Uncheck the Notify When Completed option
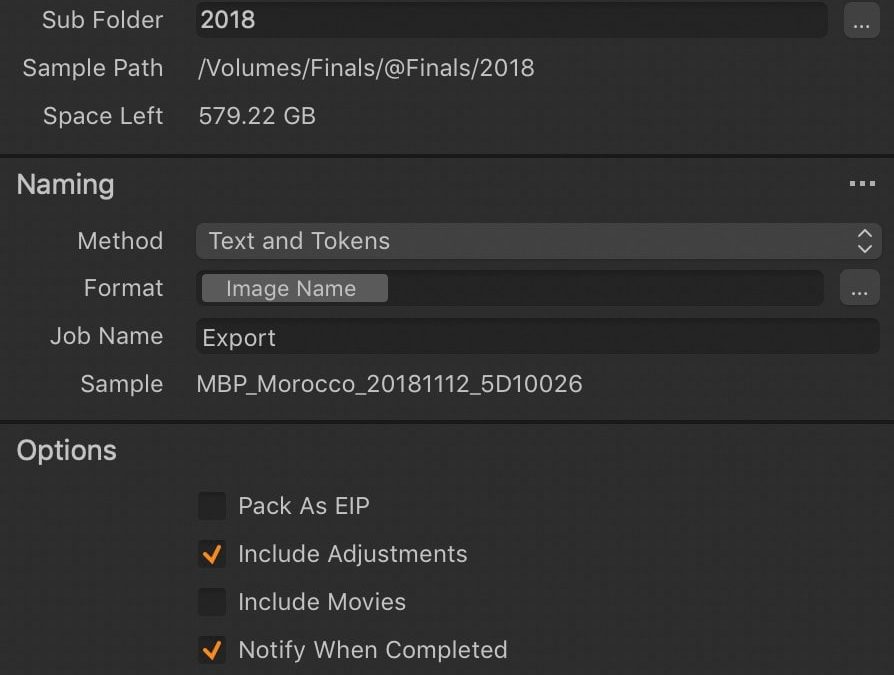The height and width of the screenshot is (675, 894). coord(212,650)
